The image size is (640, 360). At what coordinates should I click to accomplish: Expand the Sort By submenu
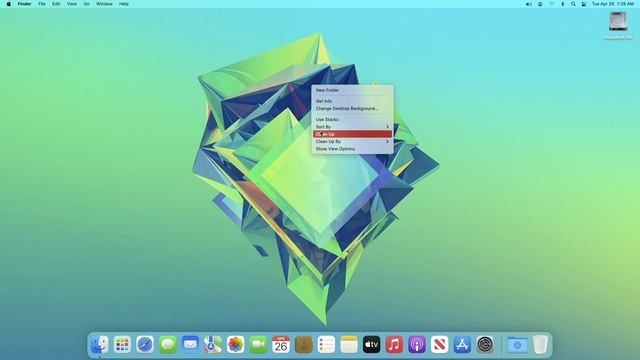[x=352, y=127]
